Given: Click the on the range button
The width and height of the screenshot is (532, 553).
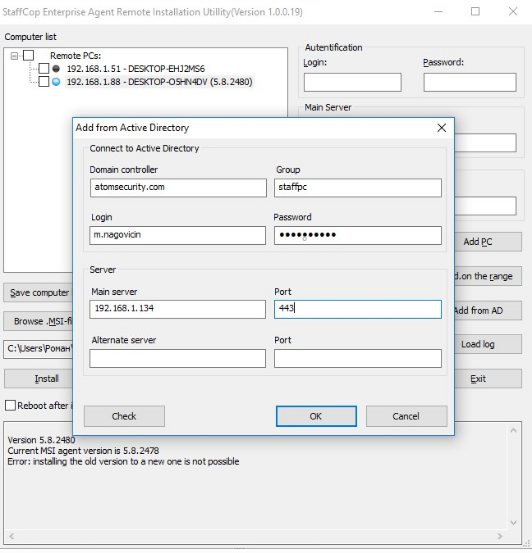Looking at the screenshot, I should pyautogui.click(x=488, y=276).
